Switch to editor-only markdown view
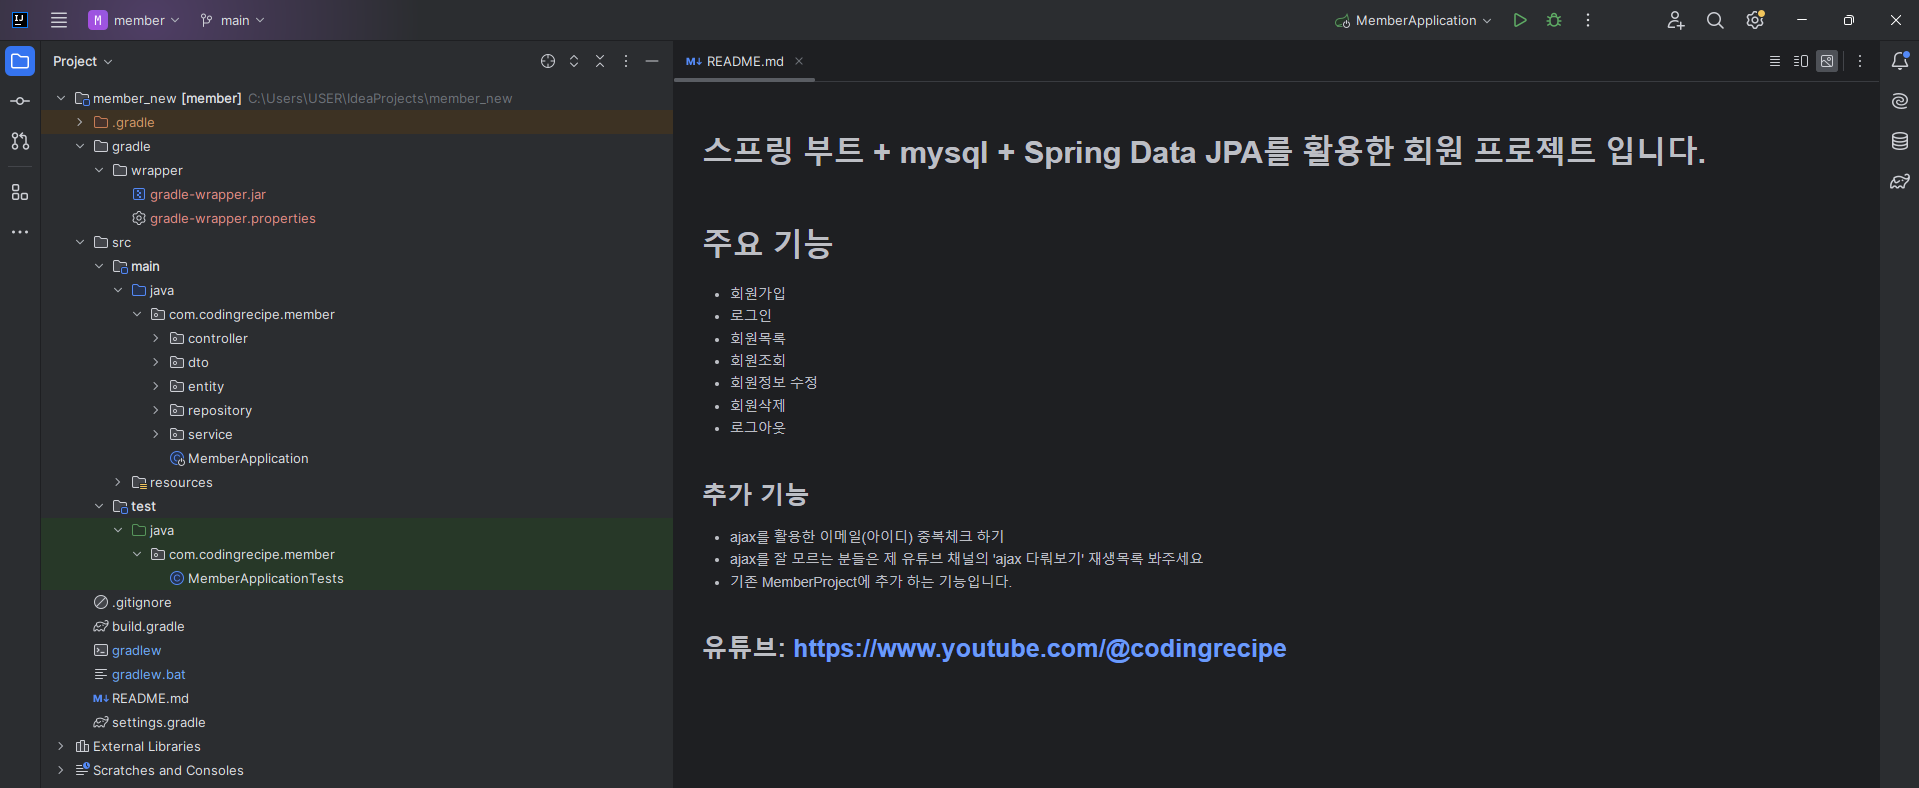 click(x=1775, y=61)
